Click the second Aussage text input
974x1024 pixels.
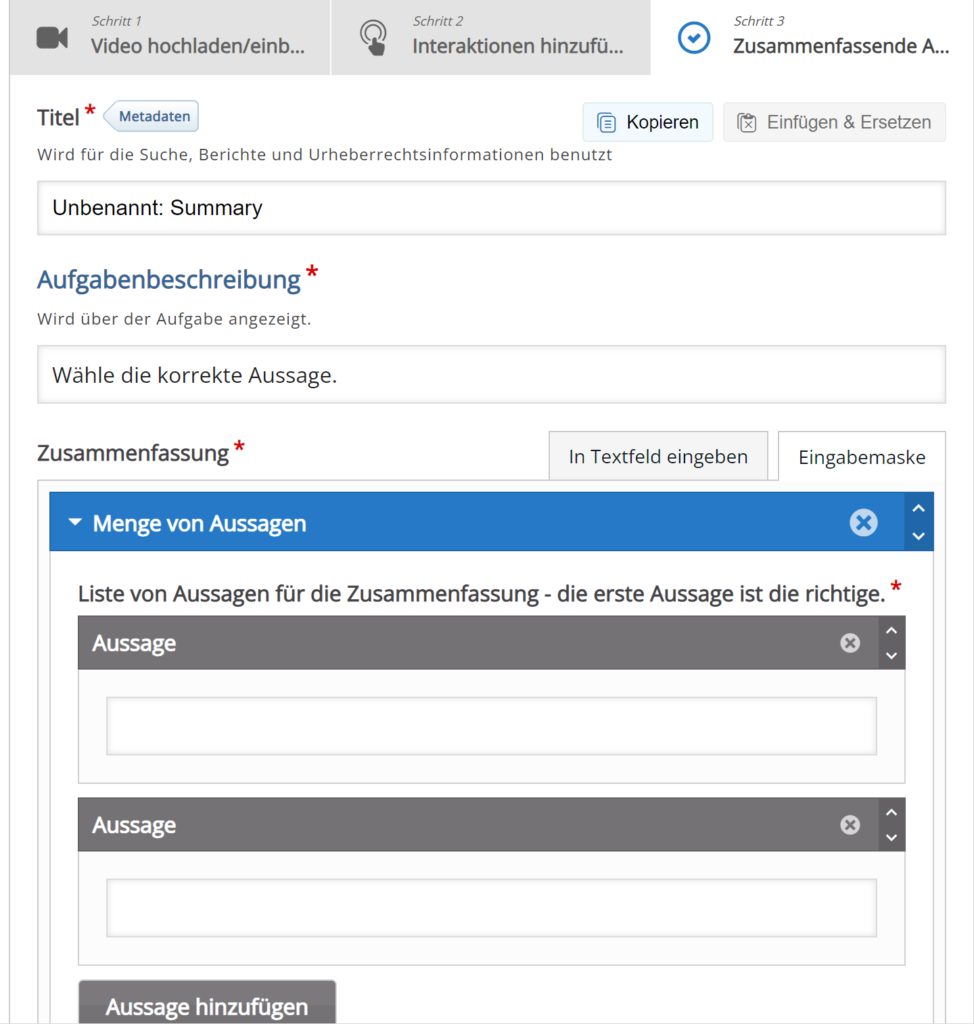[x=491, y=908]
